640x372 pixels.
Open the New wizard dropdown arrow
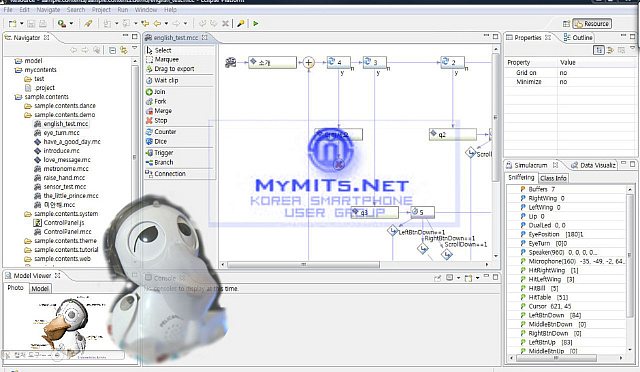point(22,24)
